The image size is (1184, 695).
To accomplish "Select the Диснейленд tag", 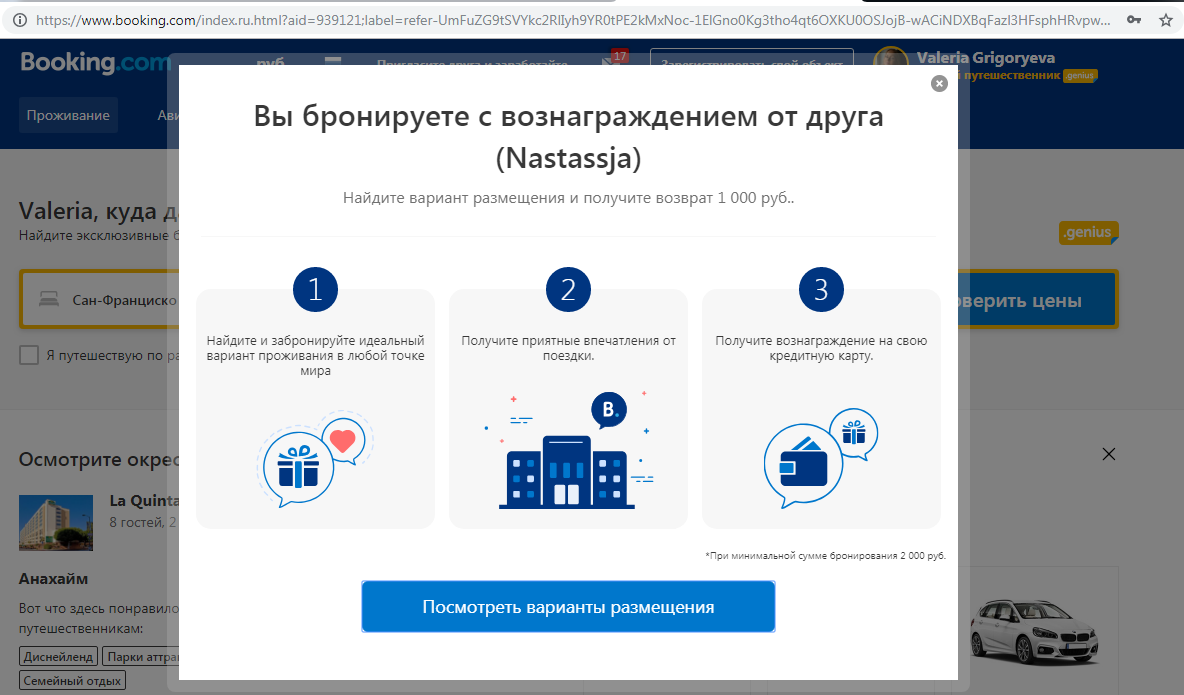I will pyautogui.click(x=58, y=656).
